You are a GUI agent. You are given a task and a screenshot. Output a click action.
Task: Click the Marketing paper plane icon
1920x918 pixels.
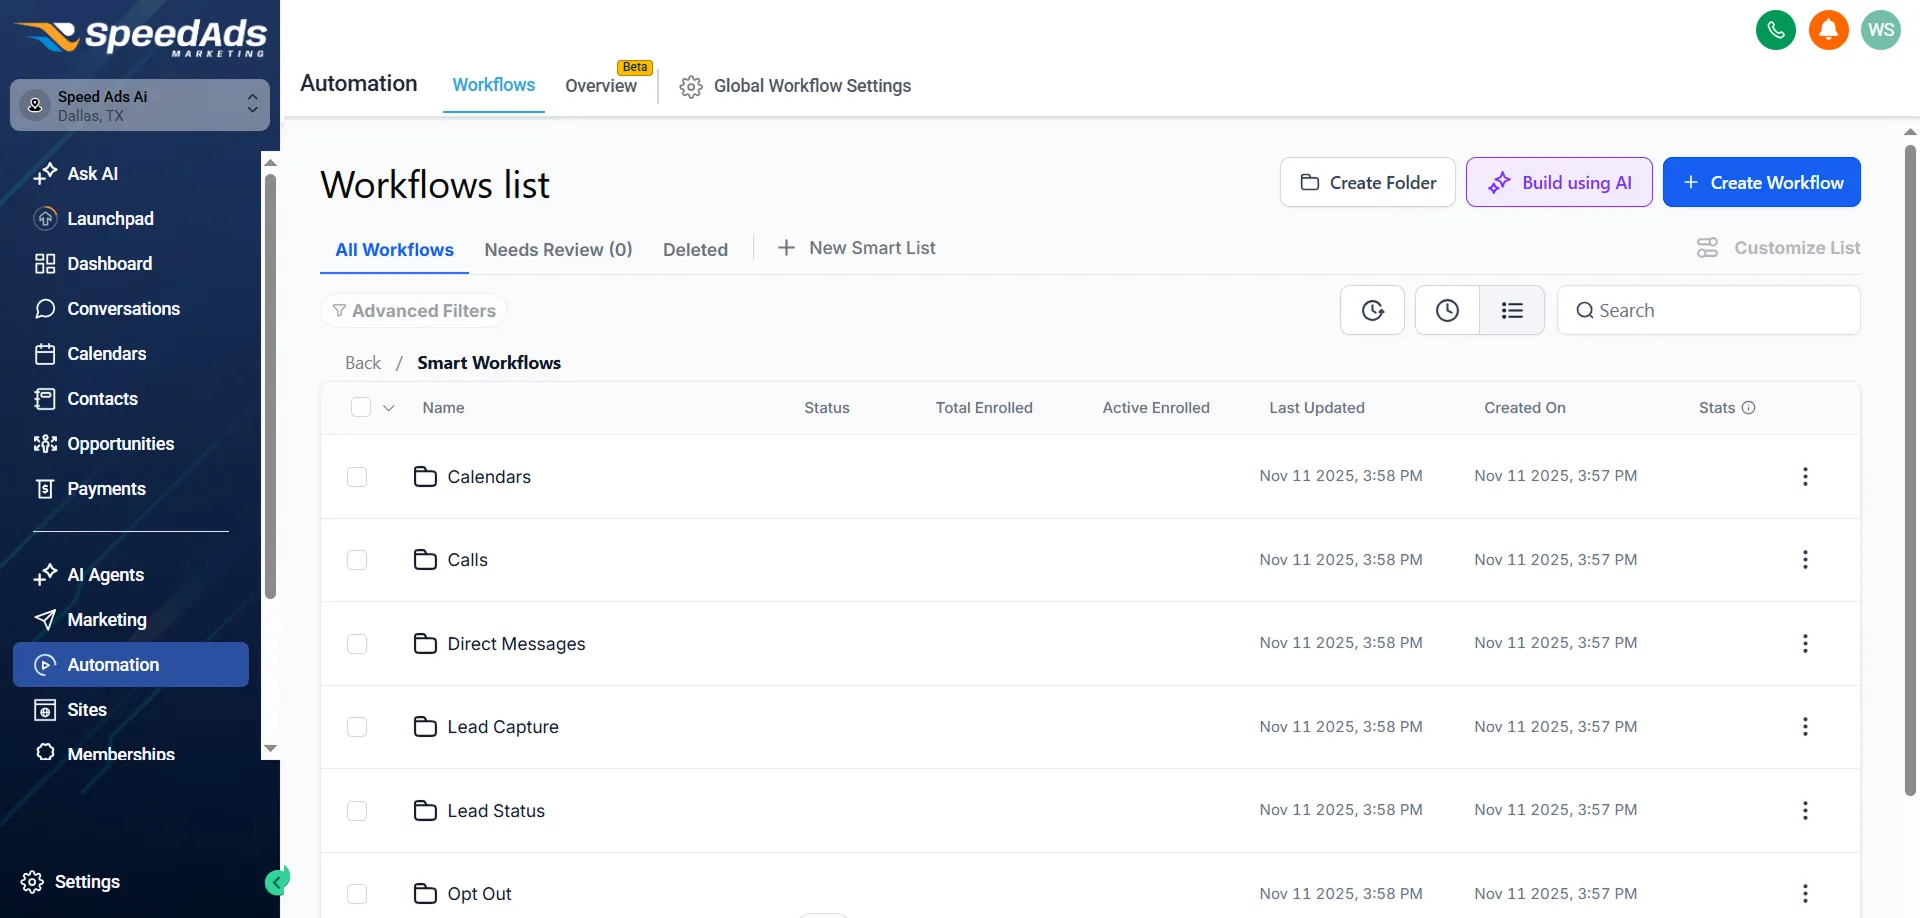[45, 620]
